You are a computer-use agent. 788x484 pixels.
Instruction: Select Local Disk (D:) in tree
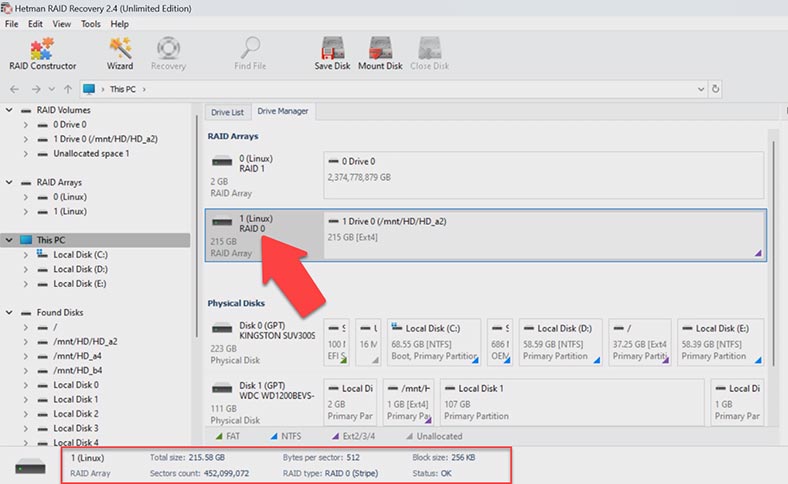[80, 269]
